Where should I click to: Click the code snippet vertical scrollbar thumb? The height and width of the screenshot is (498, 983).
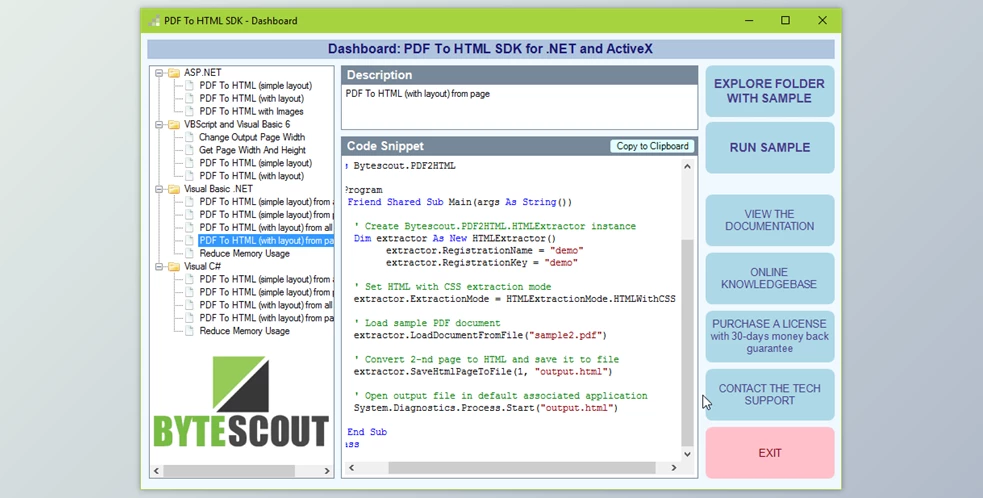687,342
